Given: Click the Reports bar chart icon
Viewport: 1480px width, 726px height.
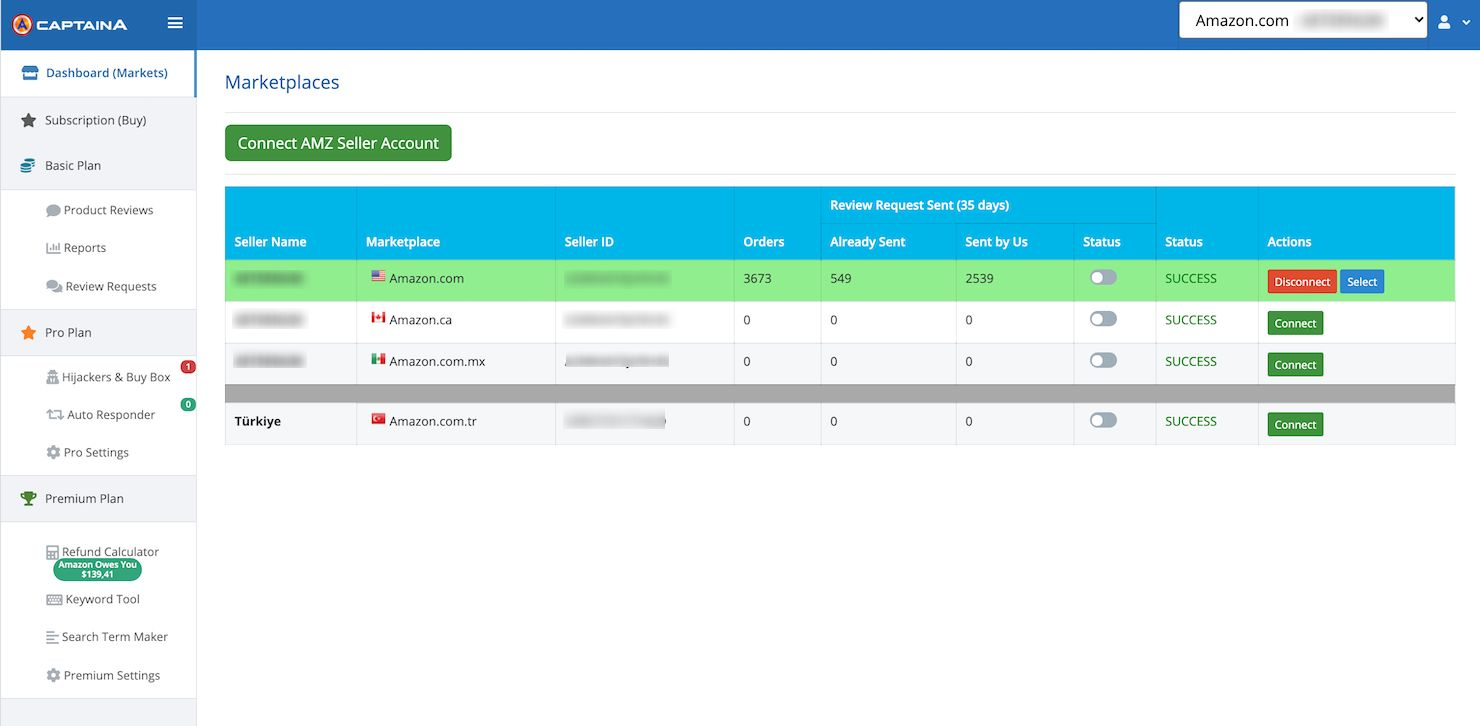Looking at the screenshot, I should click(x=53, y=248).
